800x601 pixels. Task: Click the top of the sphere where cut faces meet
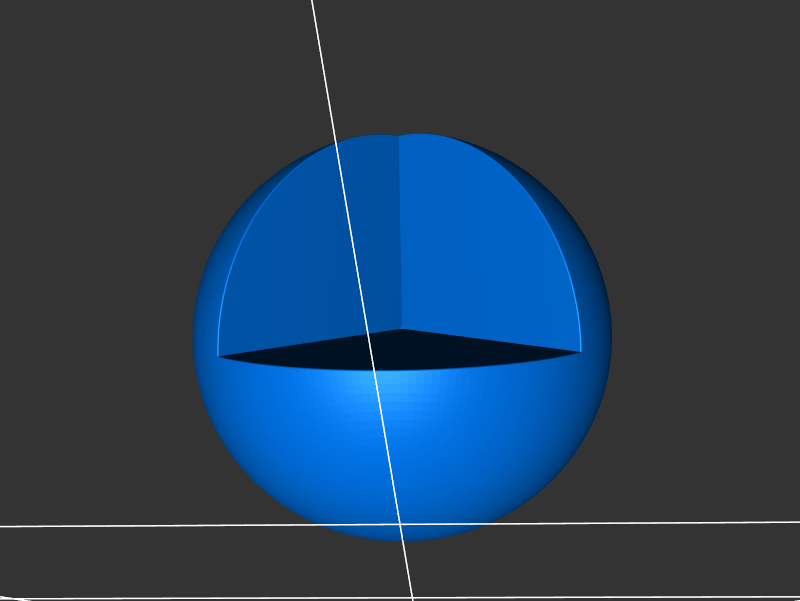[x=400, y=136]
